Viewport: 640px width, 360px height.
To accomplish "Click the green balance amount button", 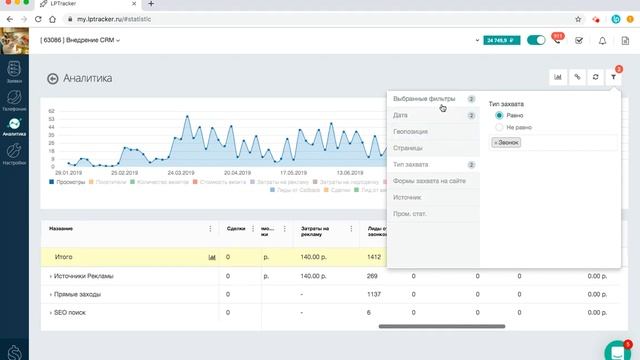I will (502, 40).
